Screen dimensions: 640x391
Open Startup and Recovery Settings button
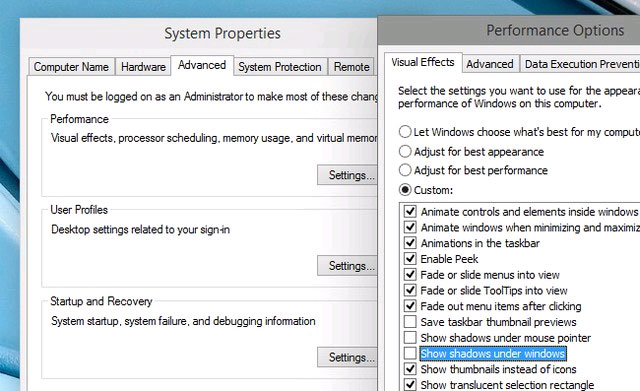click(x=347, y=357)
